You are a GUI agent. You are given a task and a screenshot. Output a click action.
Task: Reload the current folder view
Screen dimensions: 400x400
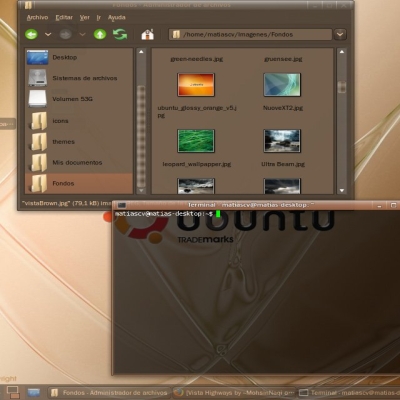[120, 34]
